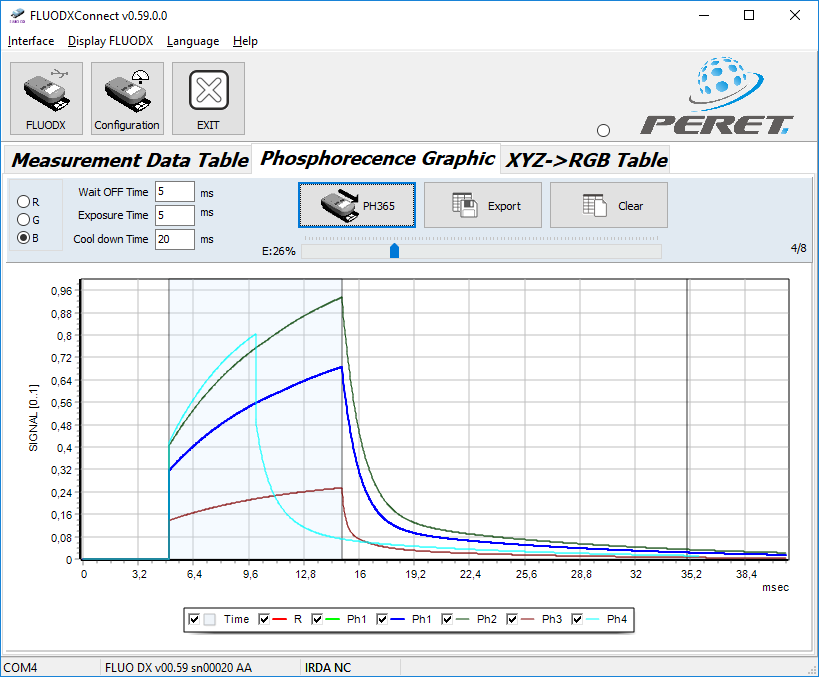Click the FLUODX device toolbar icon

(x=46, y=98)
